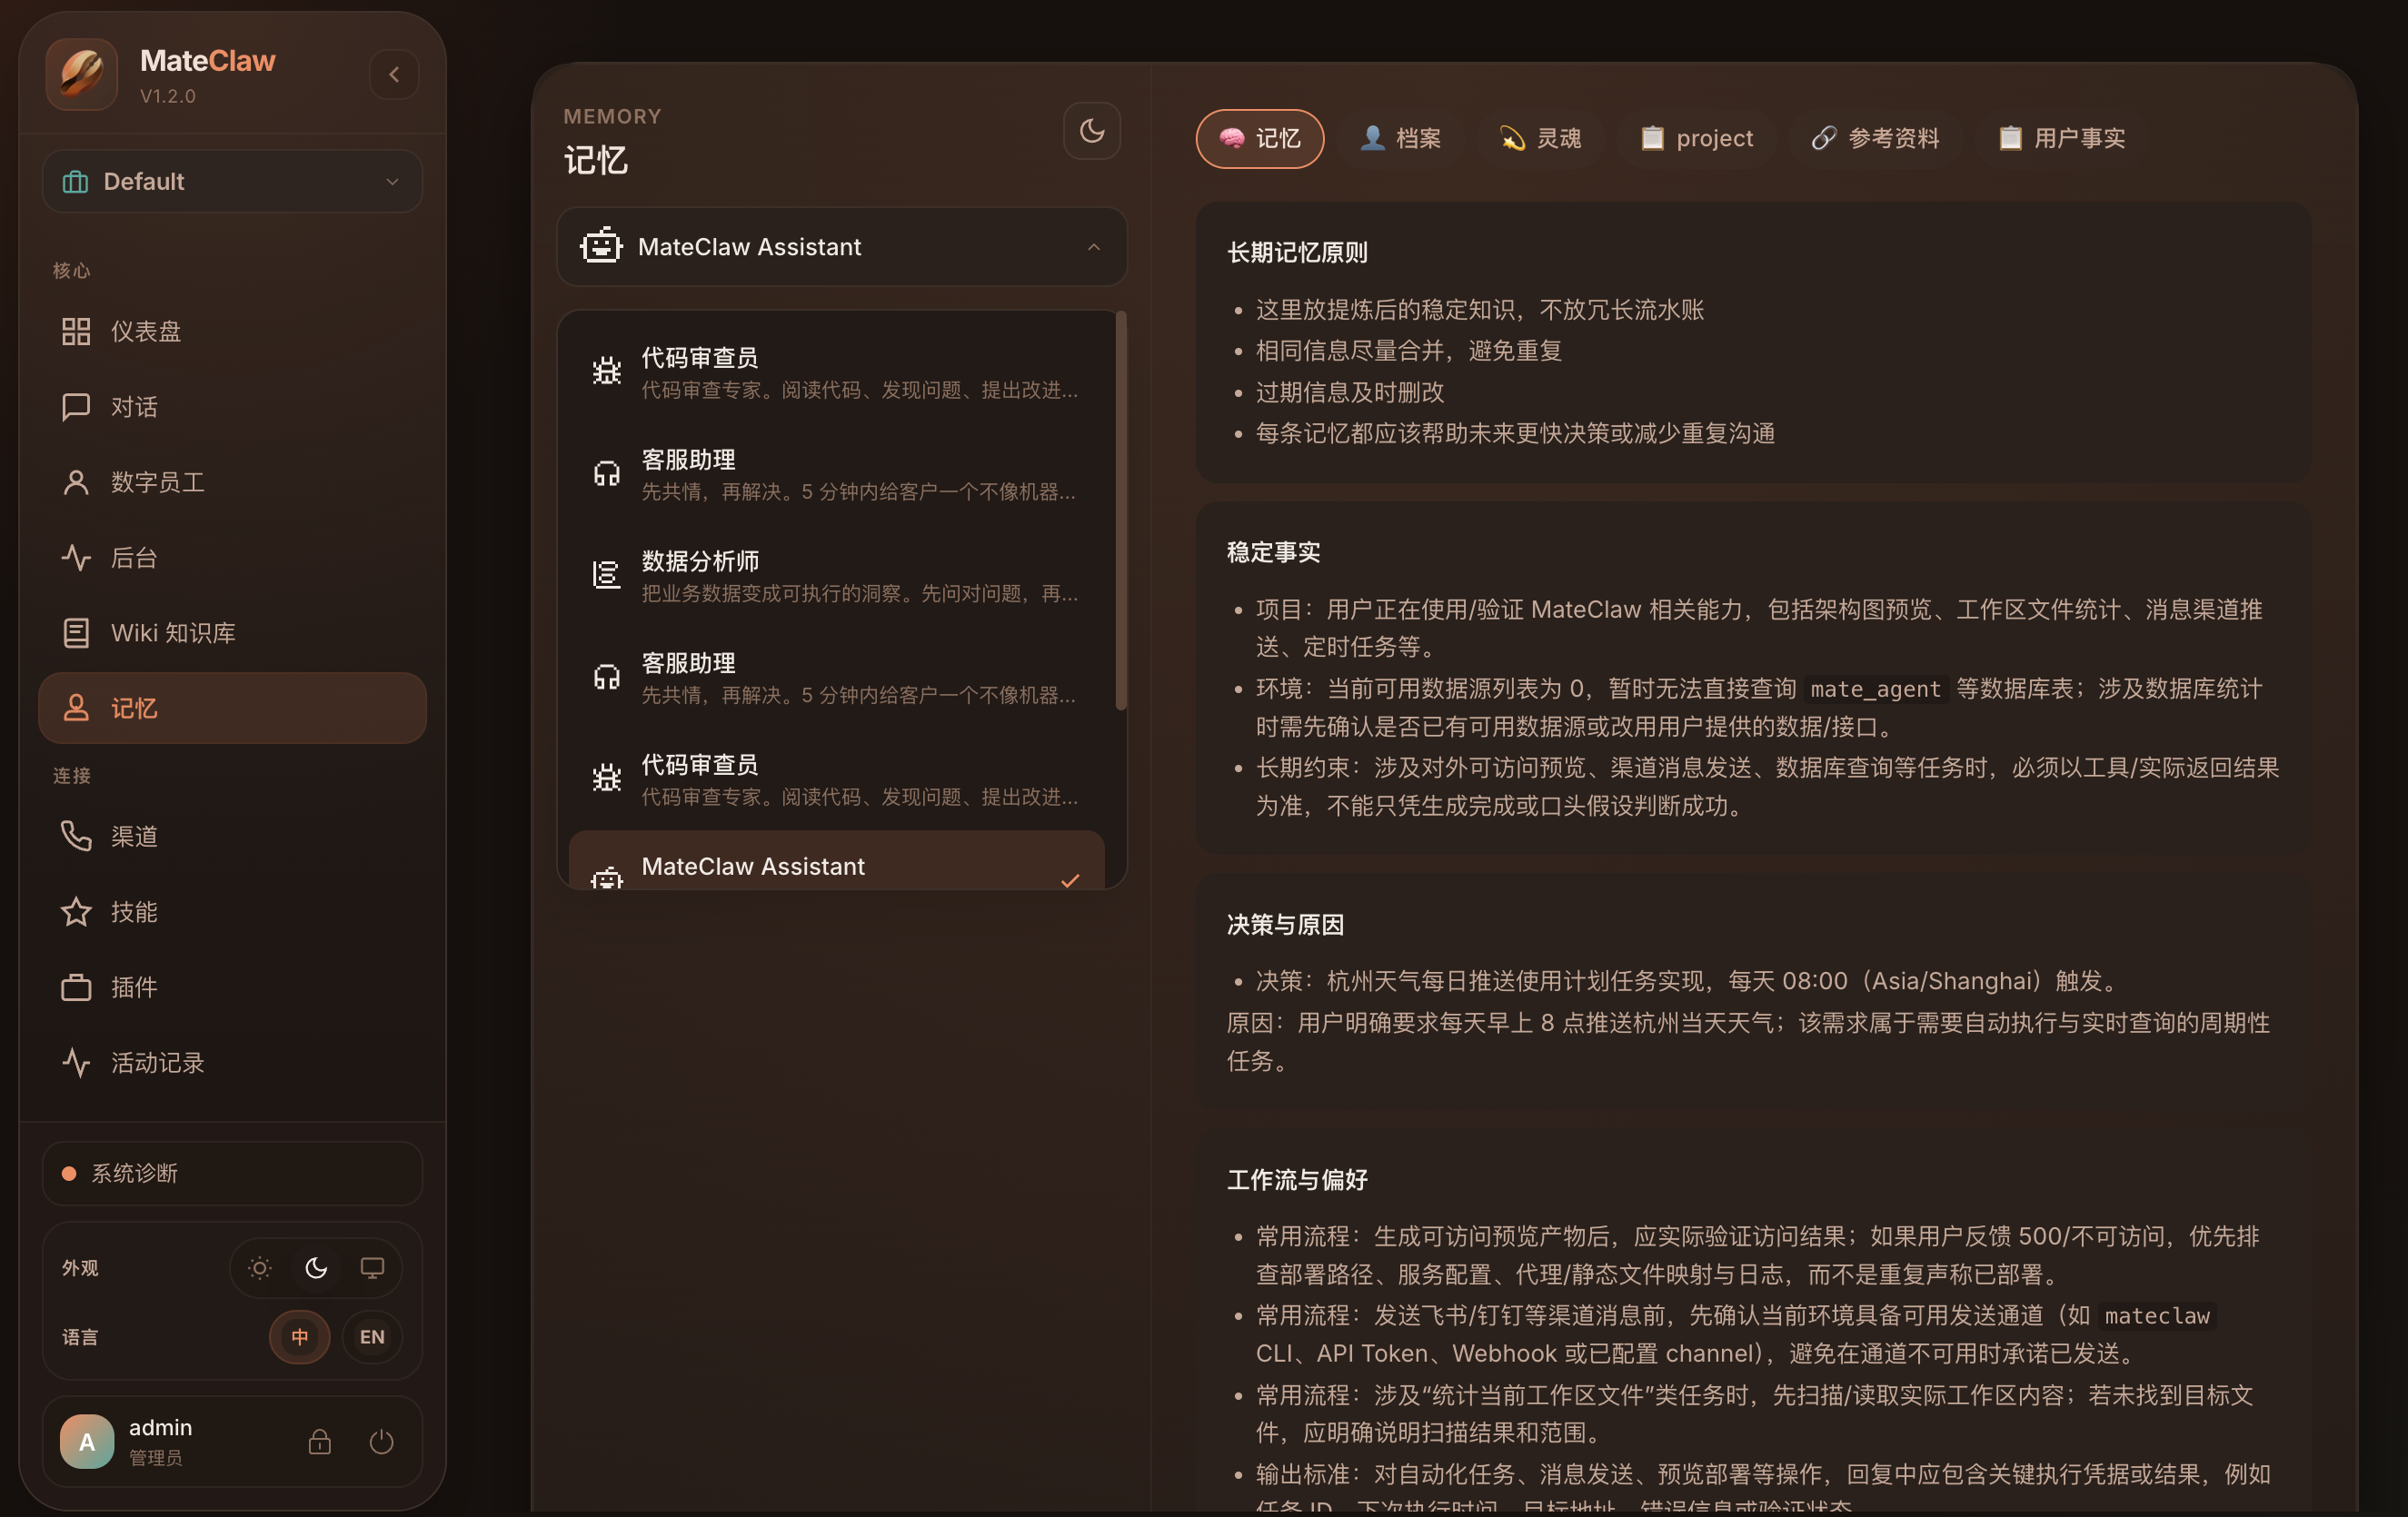Click the 工作流与偏好 heading
The width and height of the screenshot is (2408, 1517).
pyautogui.click(x=1297, y=1179)
